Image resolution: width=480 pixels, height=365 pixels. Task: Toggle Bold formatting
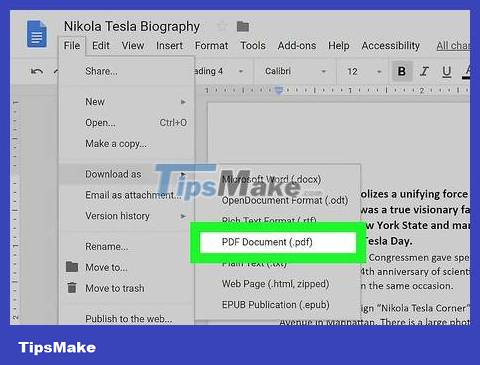pyautogui.click(x=402, y=71)
